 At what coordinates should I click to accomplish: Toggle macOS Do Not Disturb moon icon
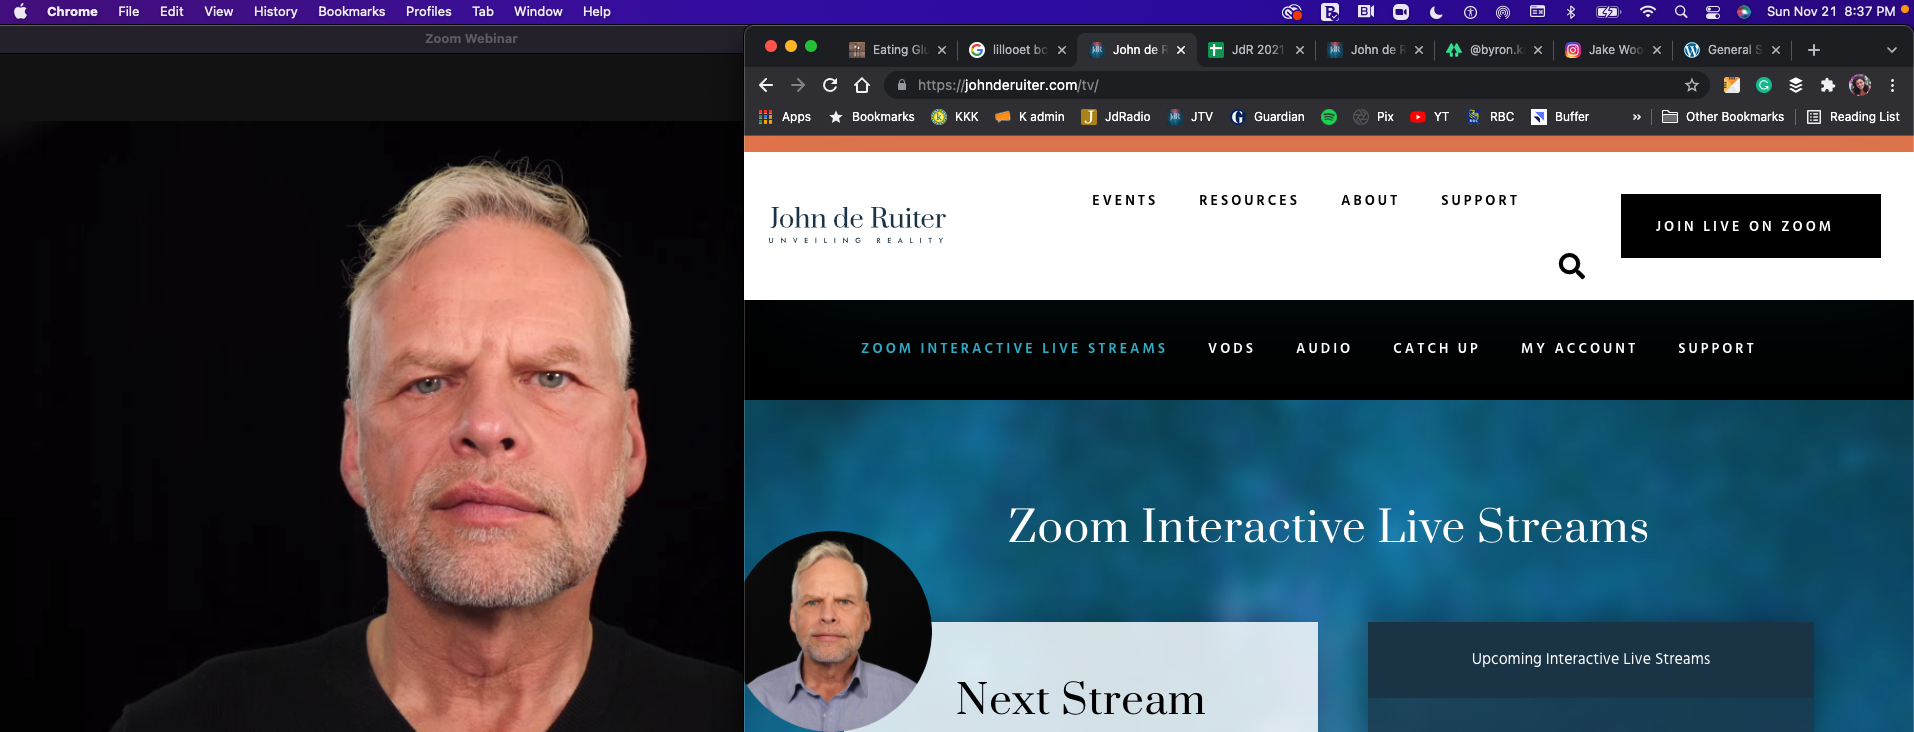click(x=1436, y=12)
